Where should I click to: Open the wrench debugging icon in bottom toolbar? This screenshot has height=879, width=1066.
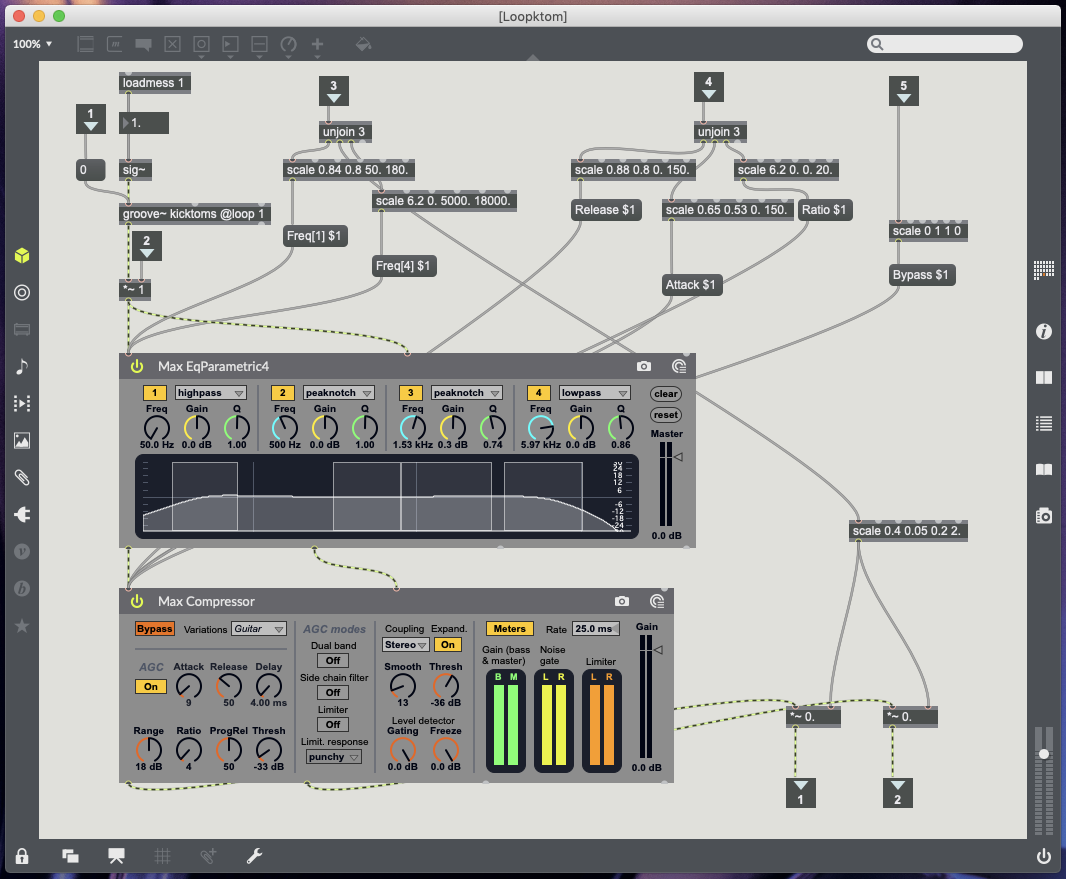coord(254,856)
